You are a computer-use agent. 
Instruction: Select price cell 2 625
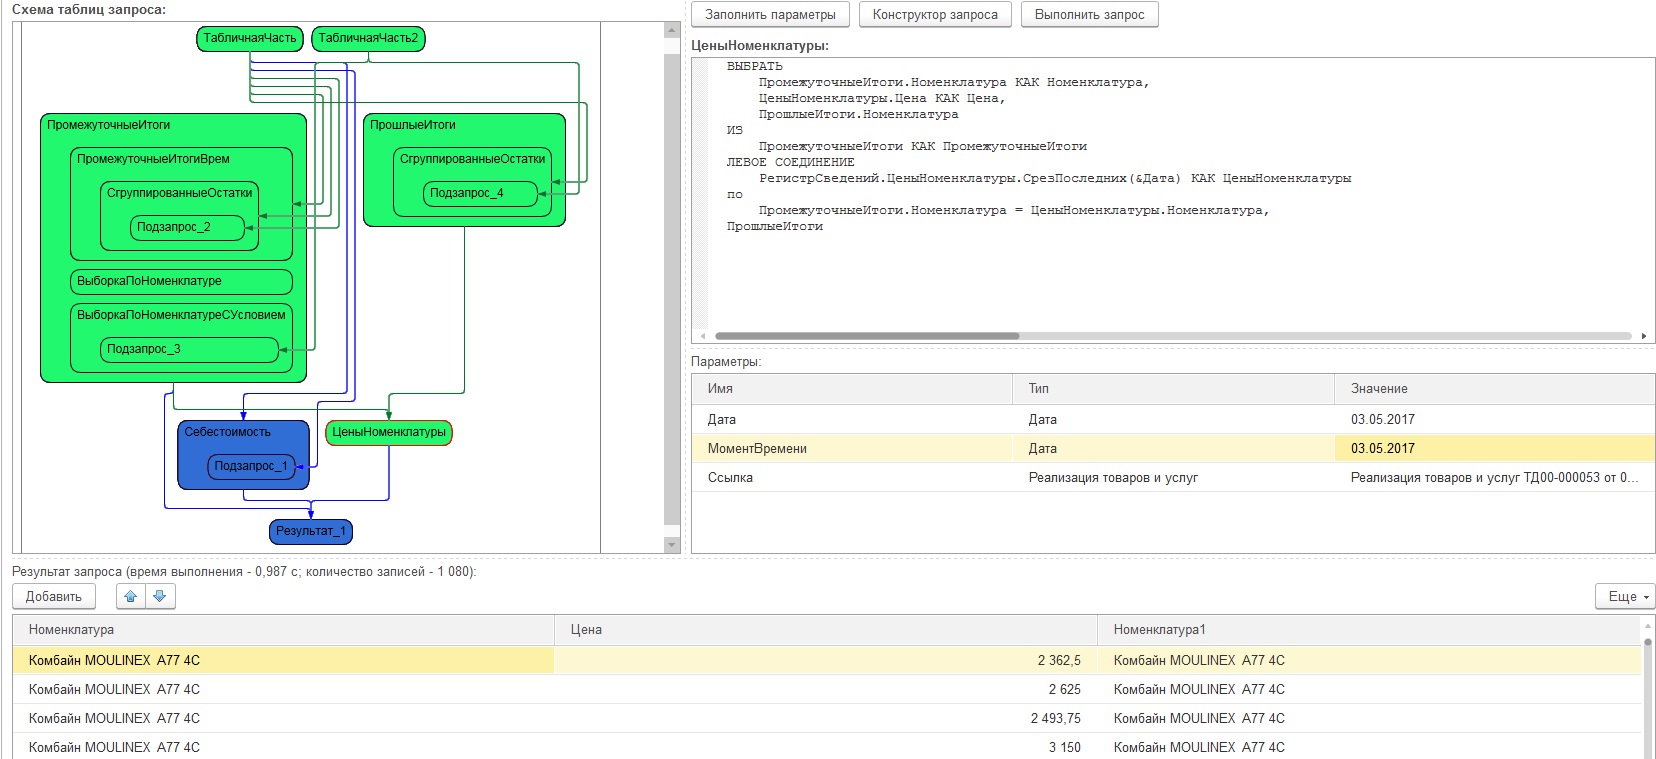click(826, 690)
